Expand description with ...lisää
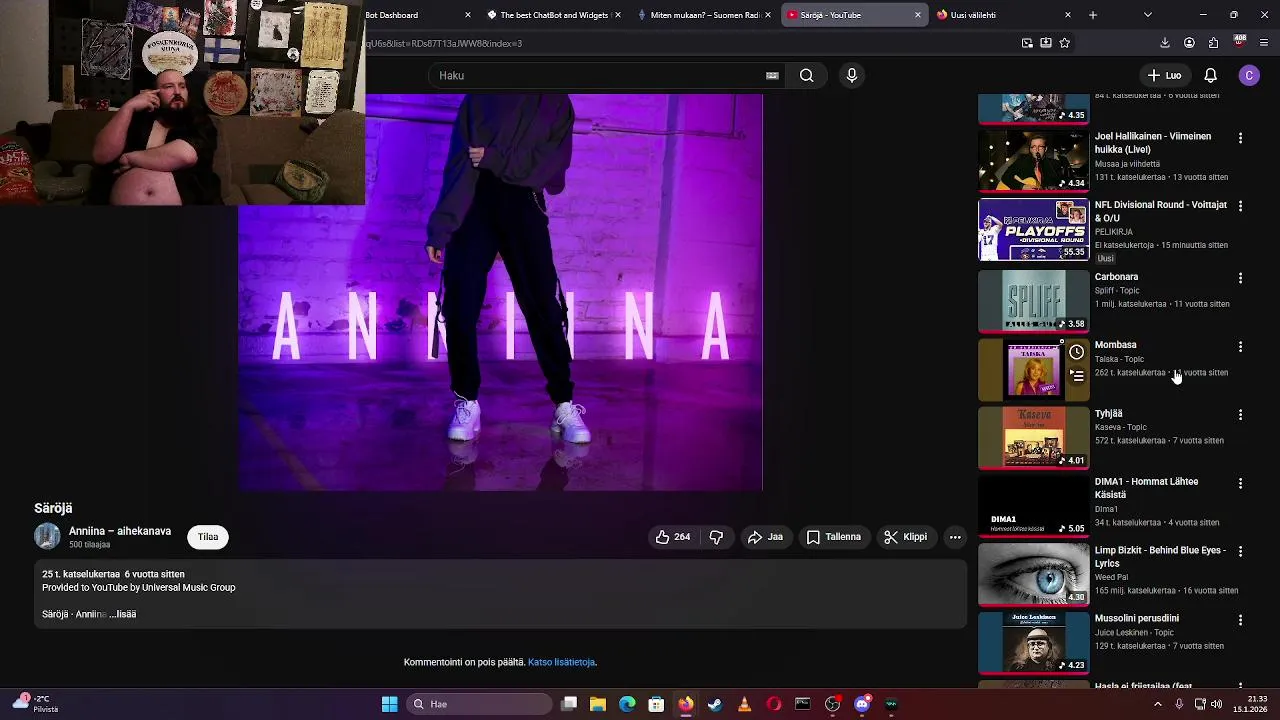 click(x=123, y=614)
